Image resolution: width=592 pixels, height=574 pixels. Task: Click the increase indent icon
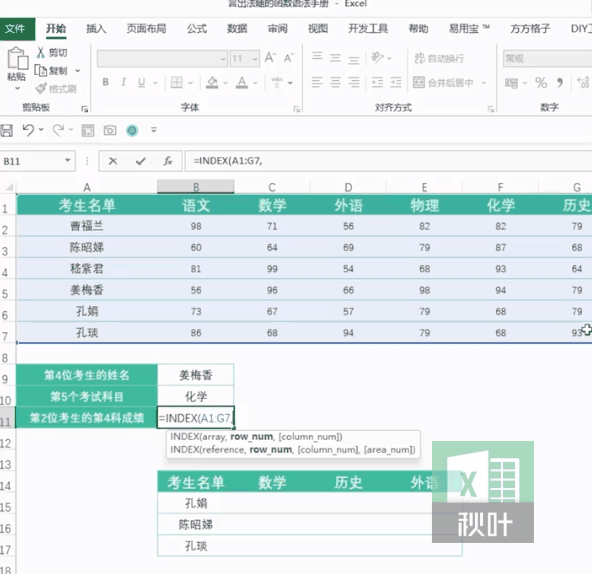pyautogui.click(x=396, y=82)
